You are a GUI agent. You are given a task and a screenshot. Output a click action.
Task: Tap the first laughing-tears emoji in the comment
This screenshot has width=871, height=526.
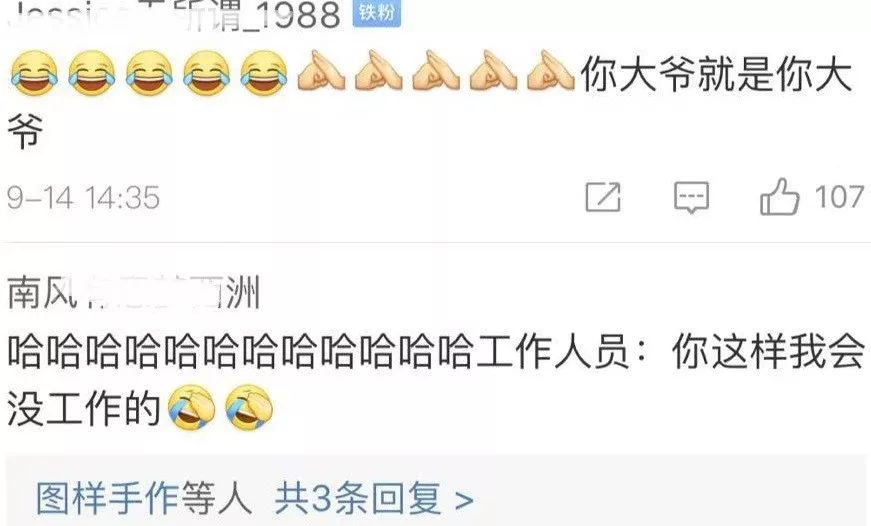[34, 73]
